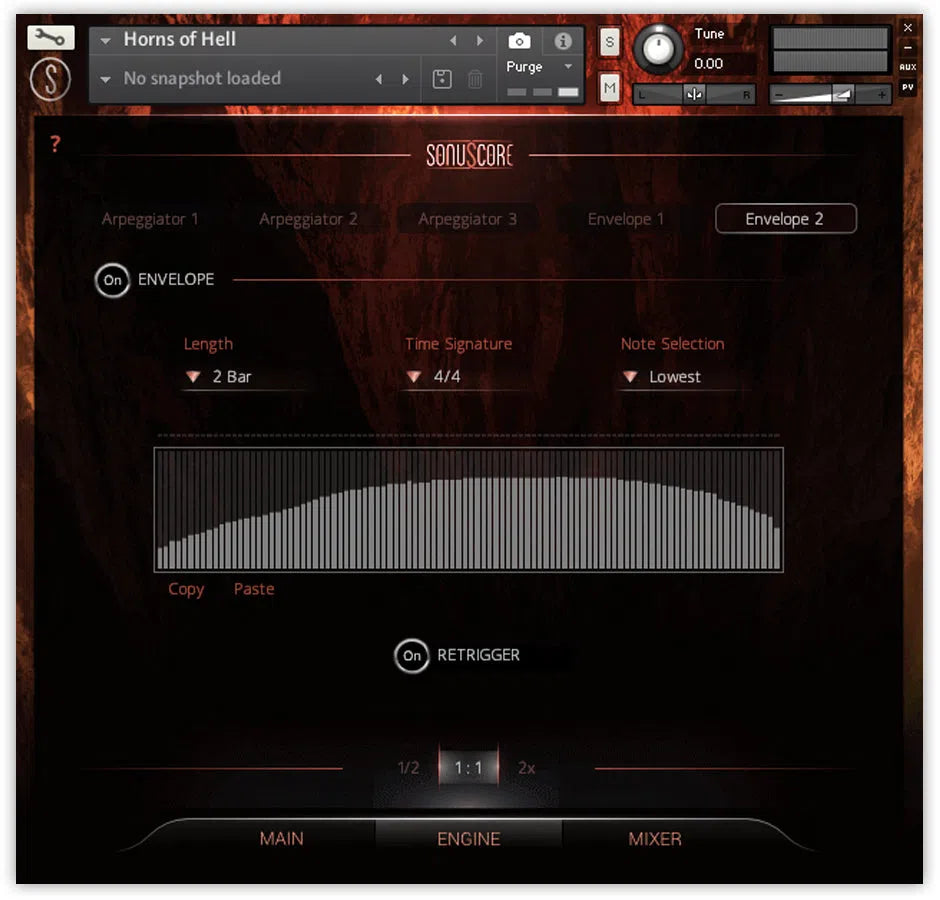Click the snapshot camera icon

519,41
